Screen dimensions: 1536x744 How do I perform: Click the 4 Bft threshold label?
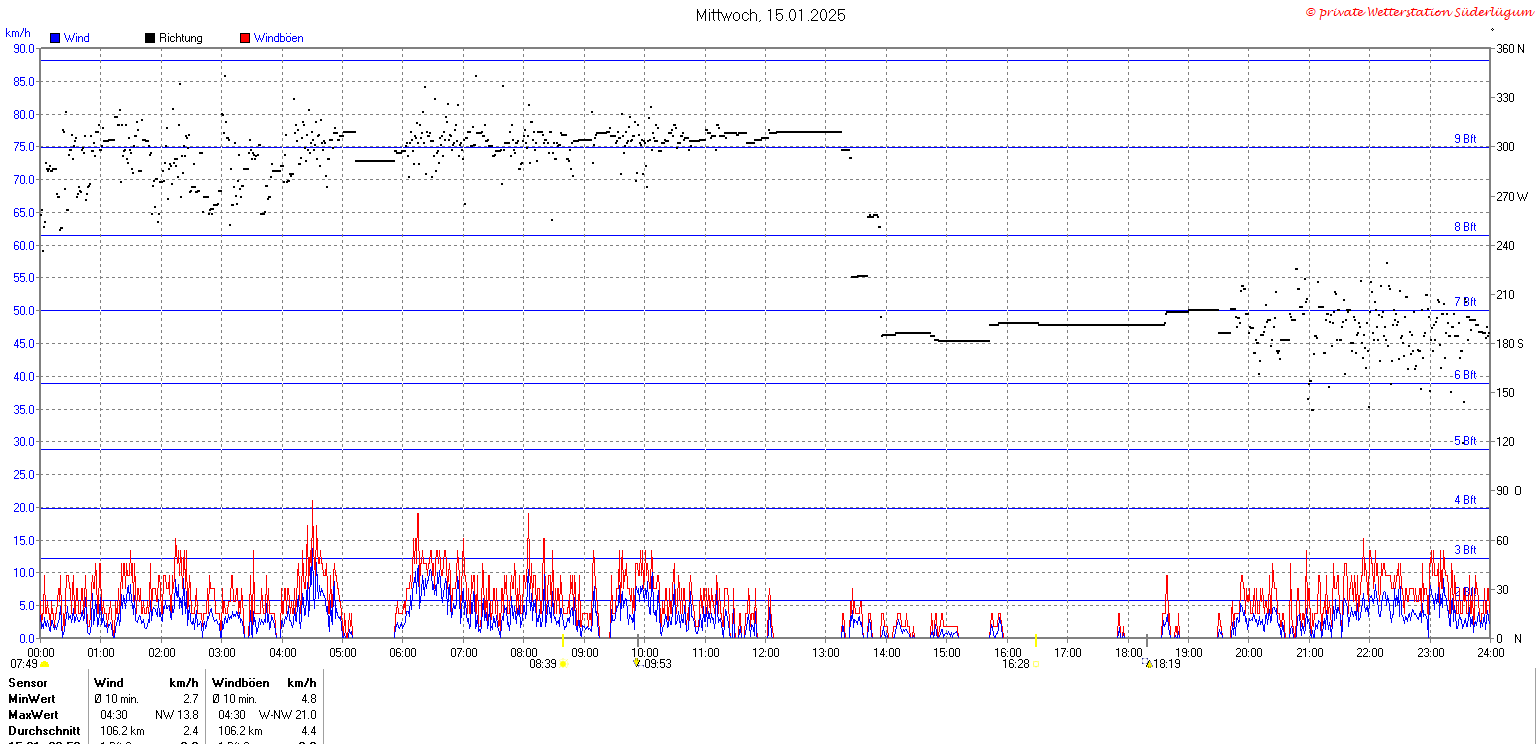pos(1464,500)
